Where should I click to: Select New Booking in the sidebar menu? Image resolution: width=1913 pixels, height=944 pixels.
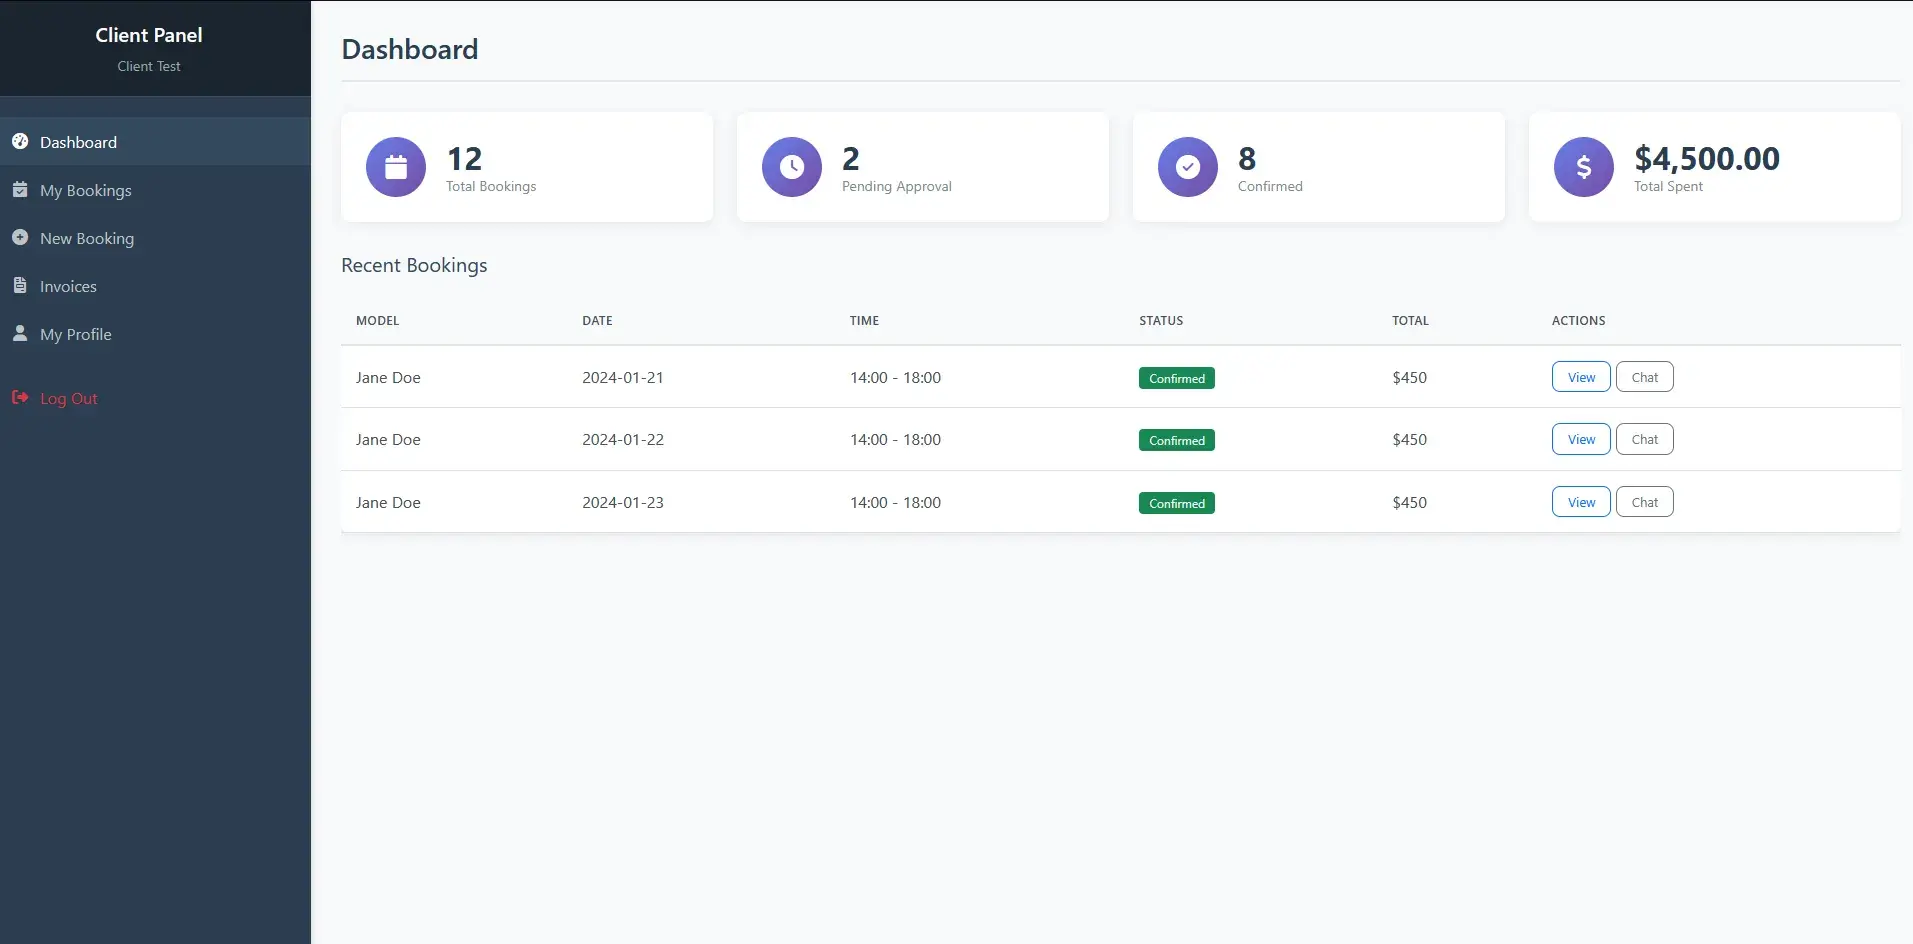coord(87,238)
